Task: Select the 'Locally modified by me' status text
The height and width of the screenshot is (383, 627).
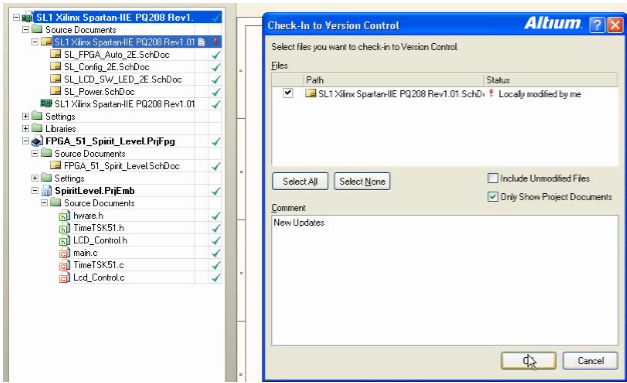Action: [x=539, y=94]
